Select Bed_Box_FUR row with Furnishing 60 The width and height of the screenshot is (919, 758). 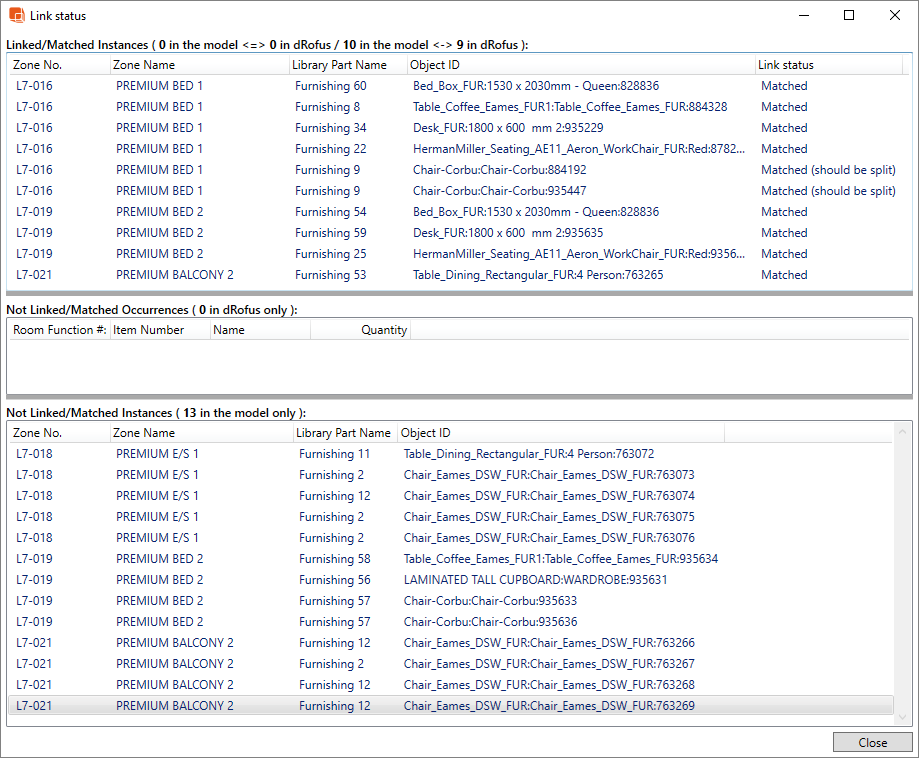pyautogui.click(x=535, y=86)
